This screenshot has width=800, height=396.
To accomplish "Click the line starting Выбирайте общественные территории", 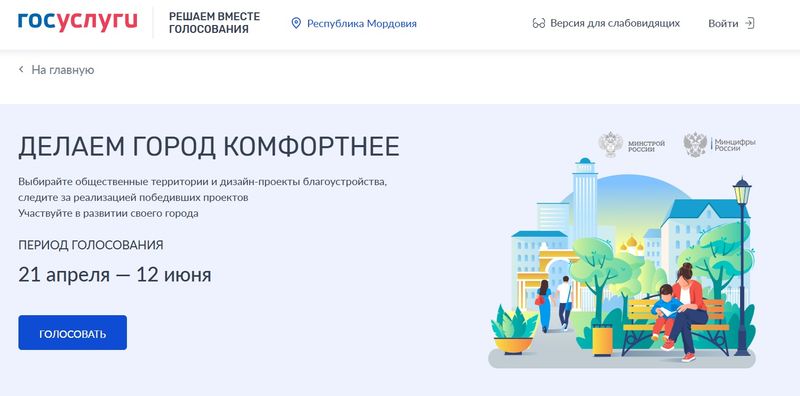I will (x=203, y=182).
